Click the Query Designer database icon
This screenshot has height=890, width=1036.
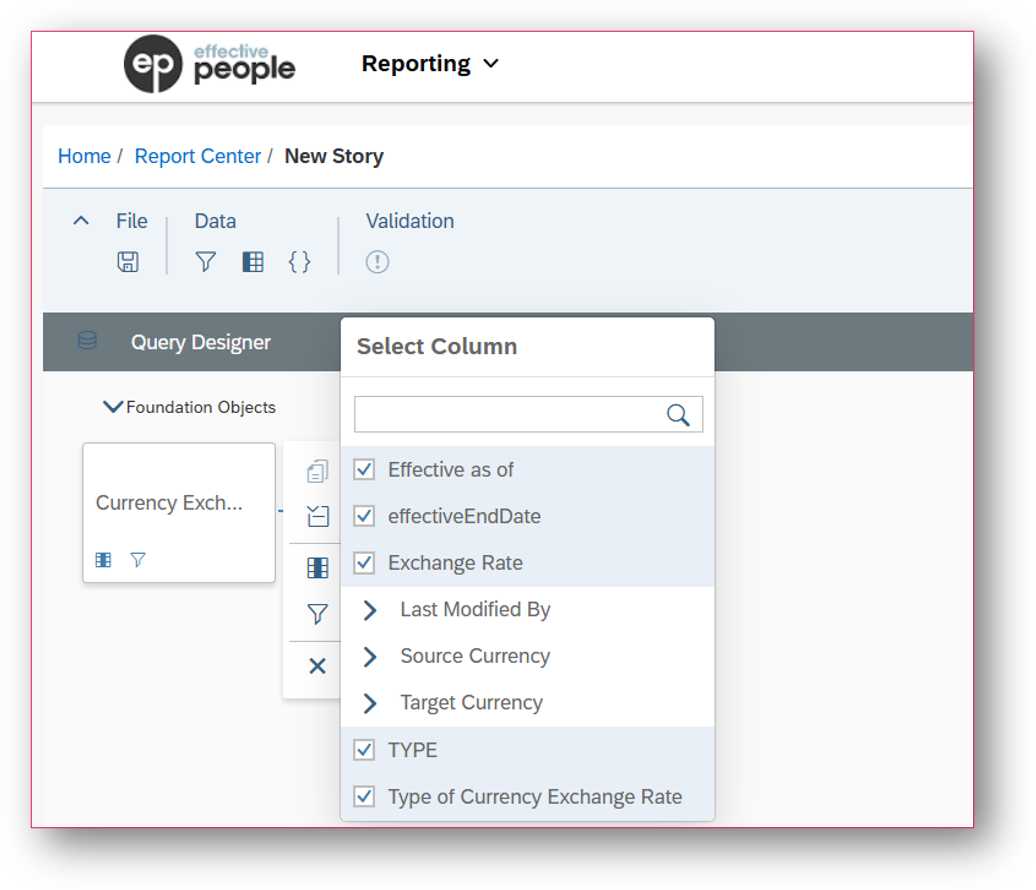[87, 341]
